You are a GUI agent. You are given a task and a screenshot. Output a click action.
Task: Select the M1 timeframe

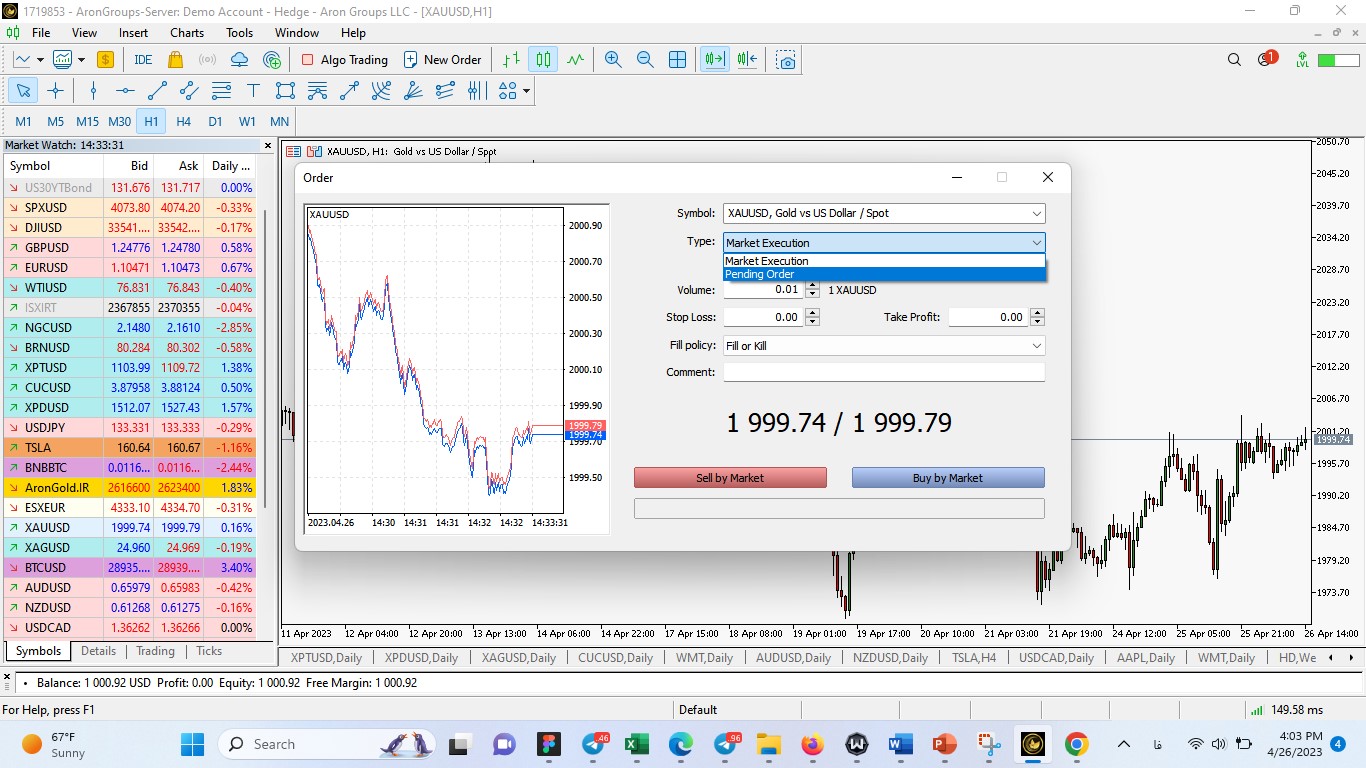coord(23,122)
